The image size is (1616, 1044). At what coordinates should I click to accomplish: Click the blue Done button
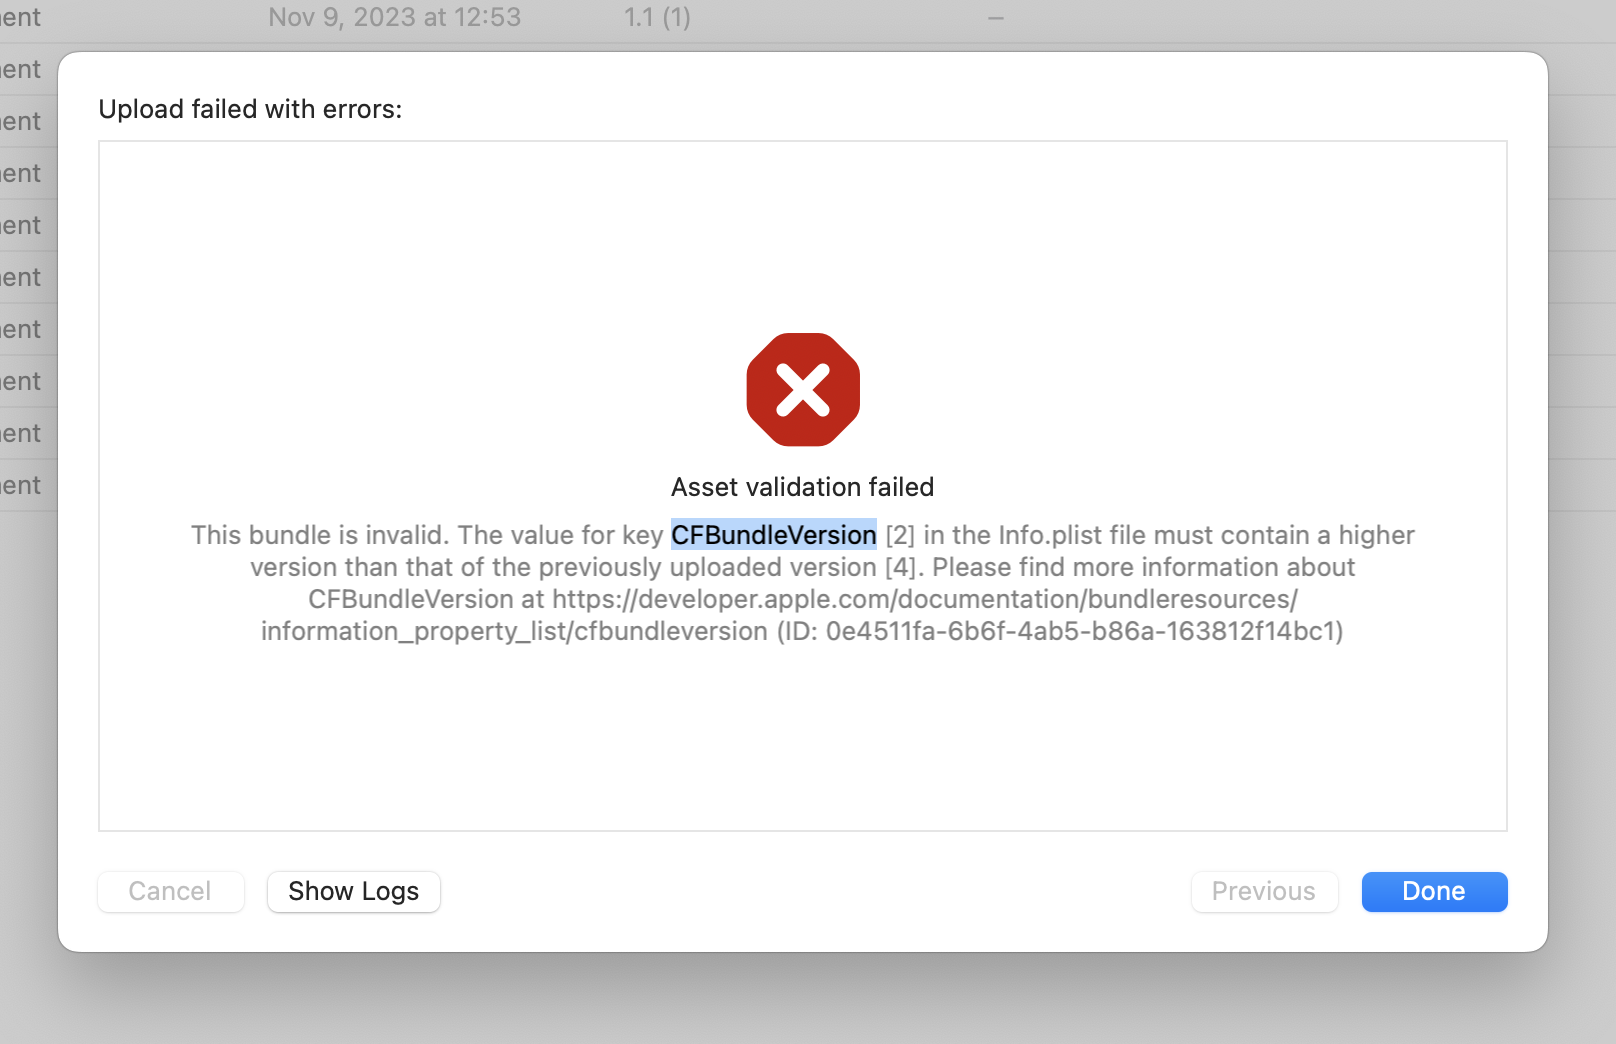coord(1434,891)
